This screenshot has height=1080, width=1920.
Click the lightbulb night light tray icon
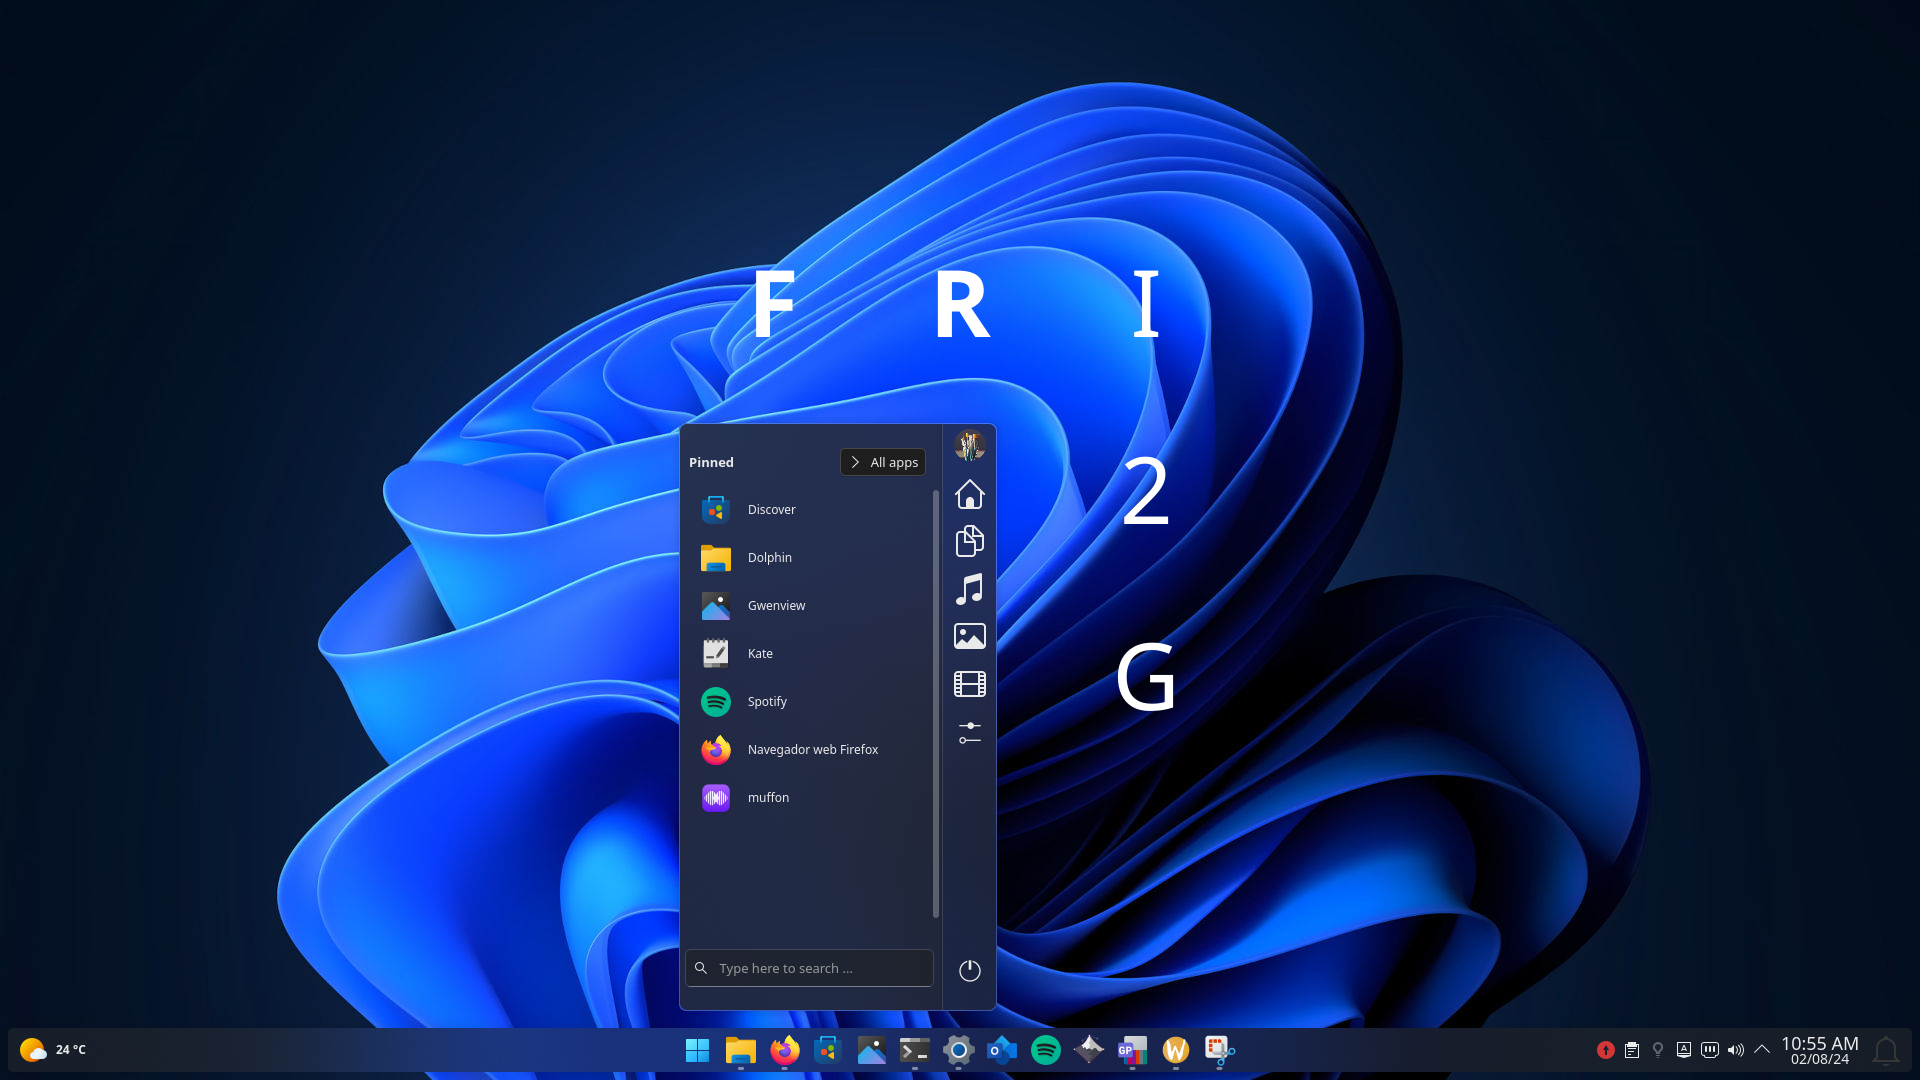(x=1657, y=1050)
